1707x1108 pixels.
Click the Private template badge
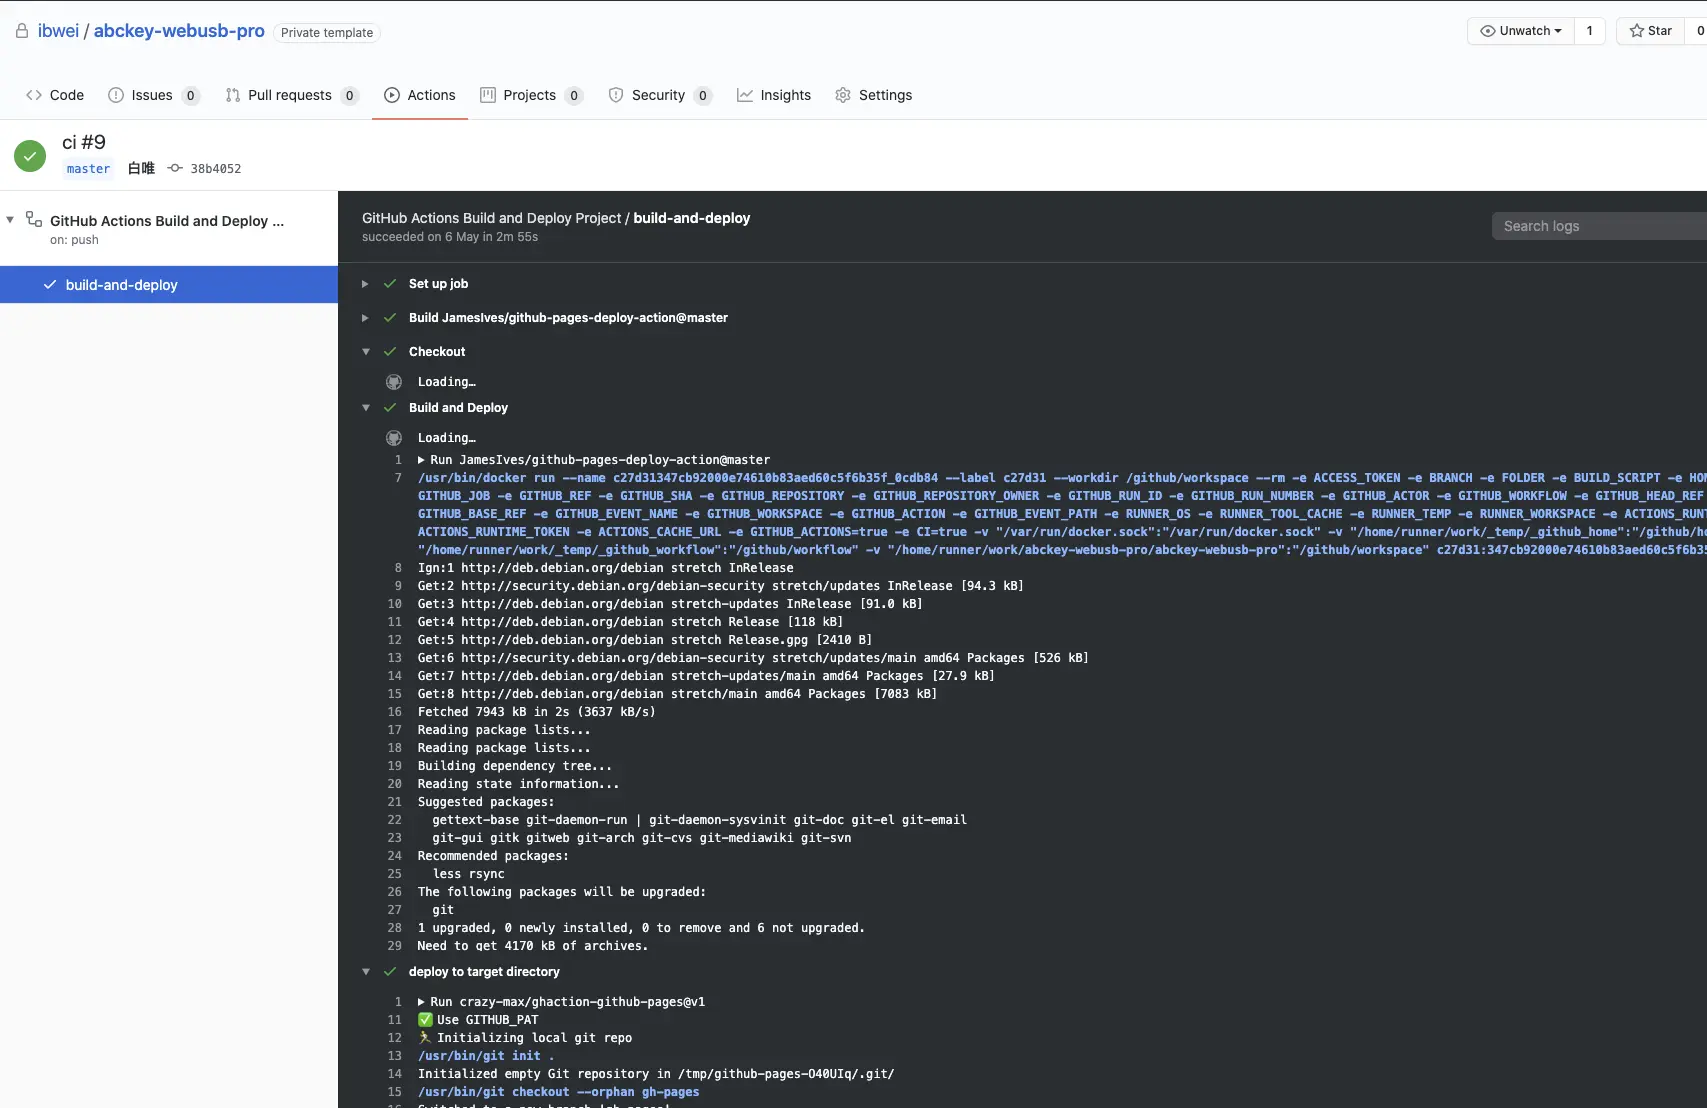327,32
